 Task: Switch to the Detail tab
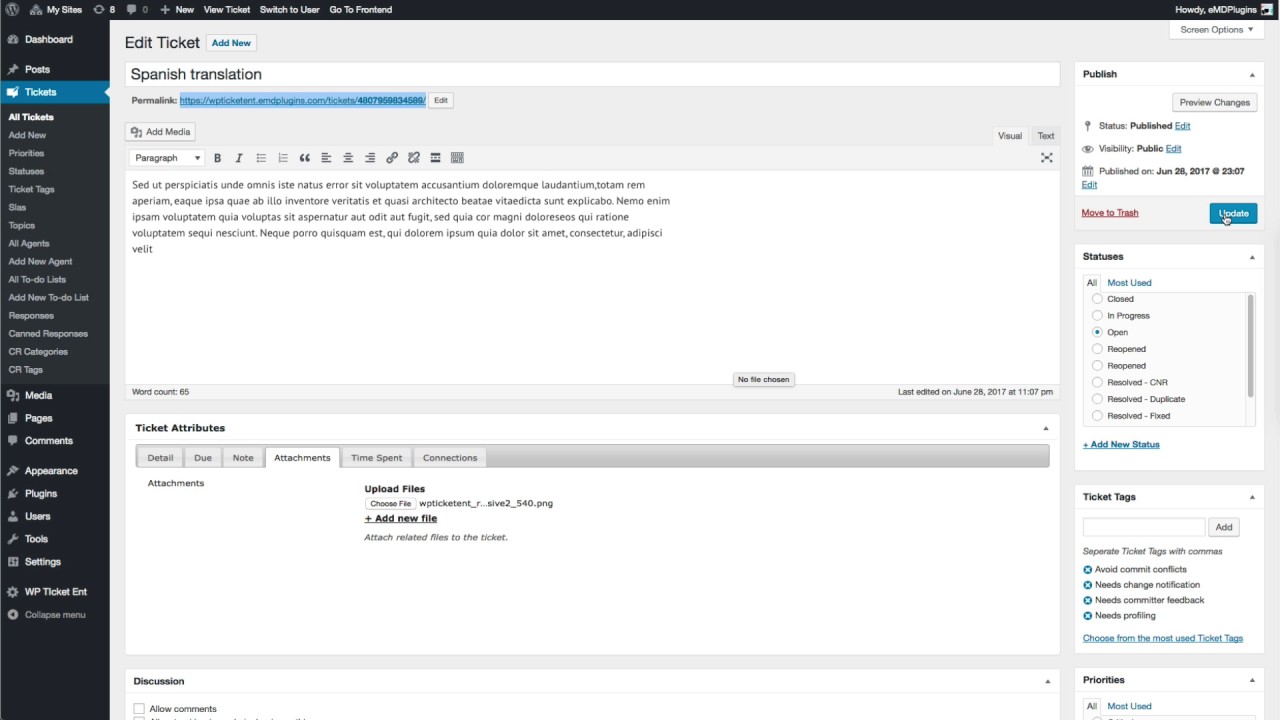tap(160, 458)
